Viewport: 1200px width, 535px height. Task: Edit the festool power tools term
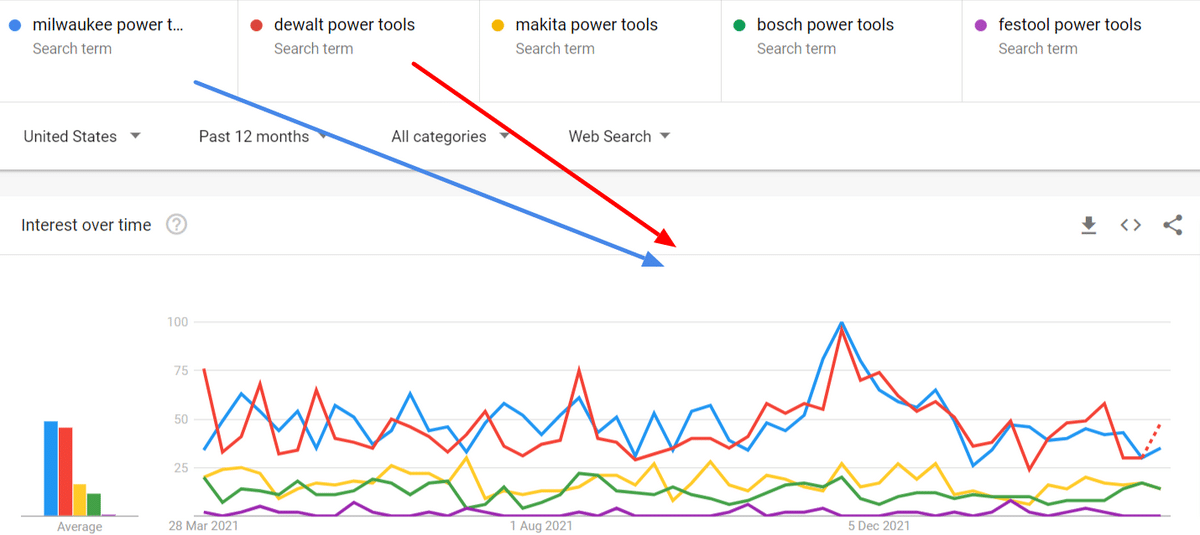(1069, 25)
